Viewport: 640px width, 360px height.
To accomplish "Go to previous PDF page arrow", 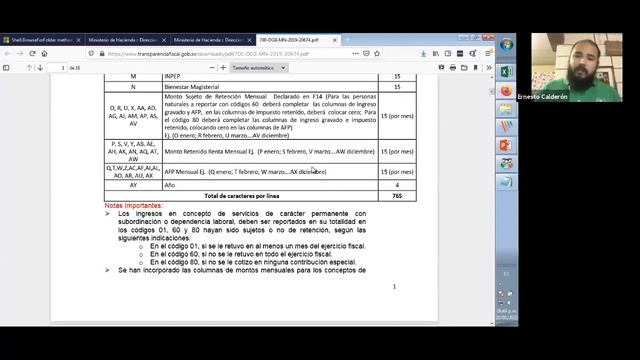I will coord(29,68).
